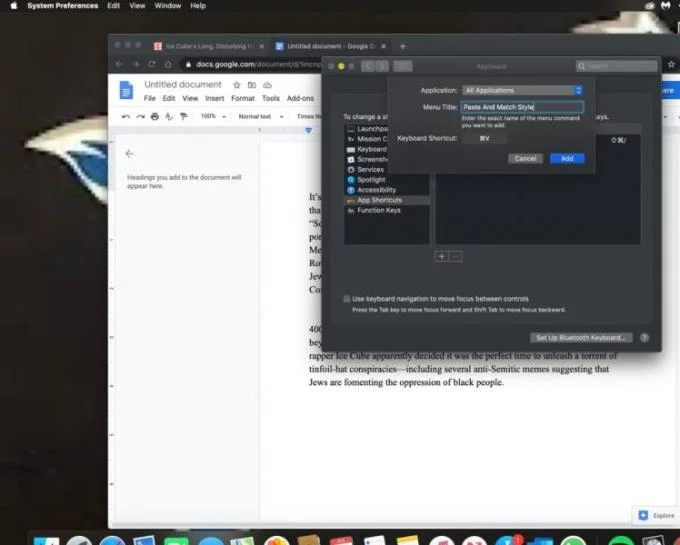Open the Apple menu
Image resolution: width=680 pixels, height=545 pixels.
point(14,6)
